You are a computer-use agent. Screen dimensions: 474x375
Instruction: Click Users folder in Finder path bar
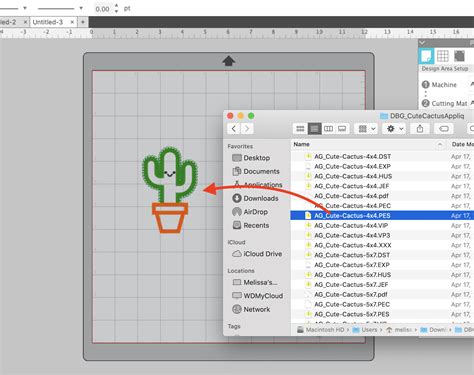(x=365, y=330)
